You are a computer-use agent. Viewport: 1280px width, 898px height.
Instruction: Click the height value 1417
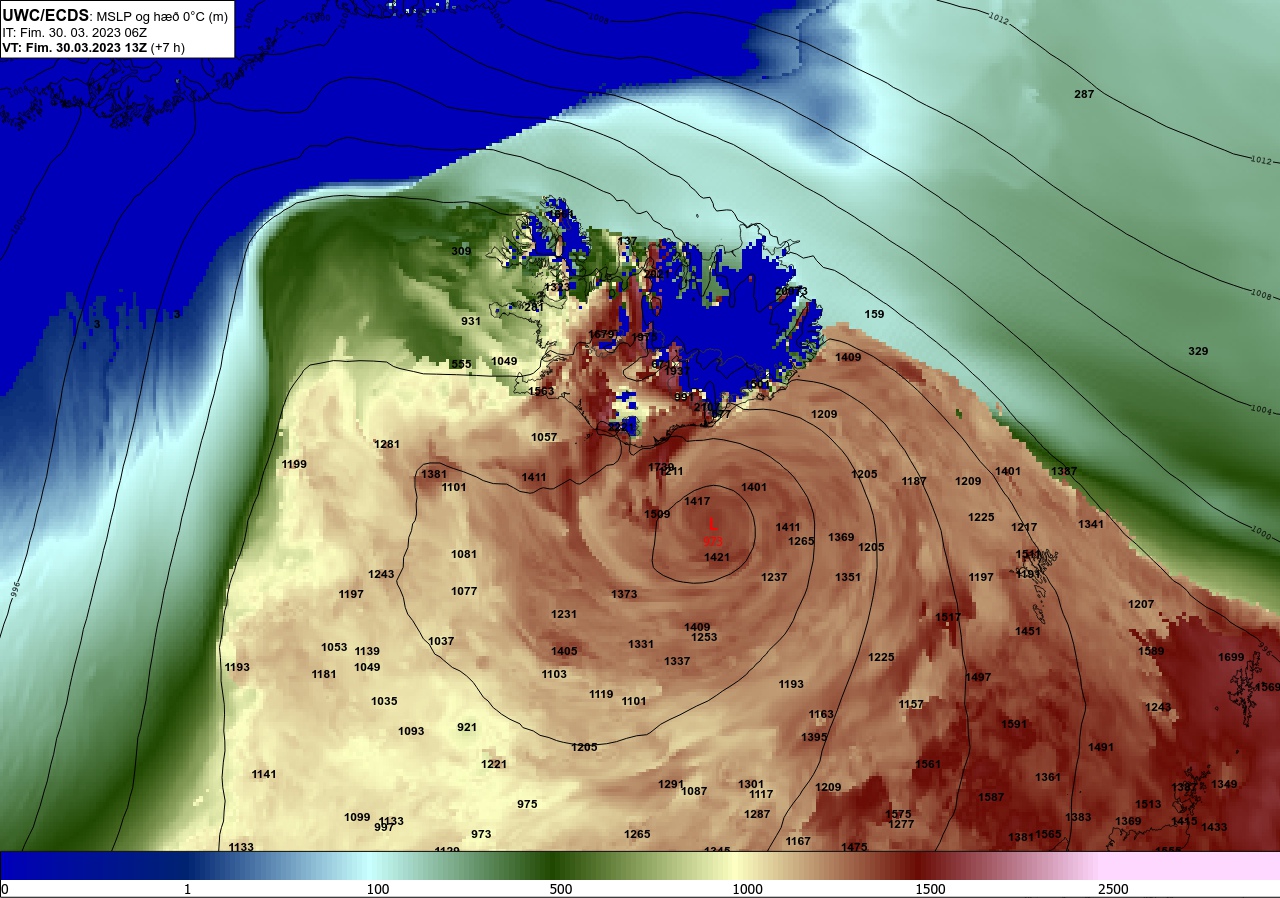point(697,501)
